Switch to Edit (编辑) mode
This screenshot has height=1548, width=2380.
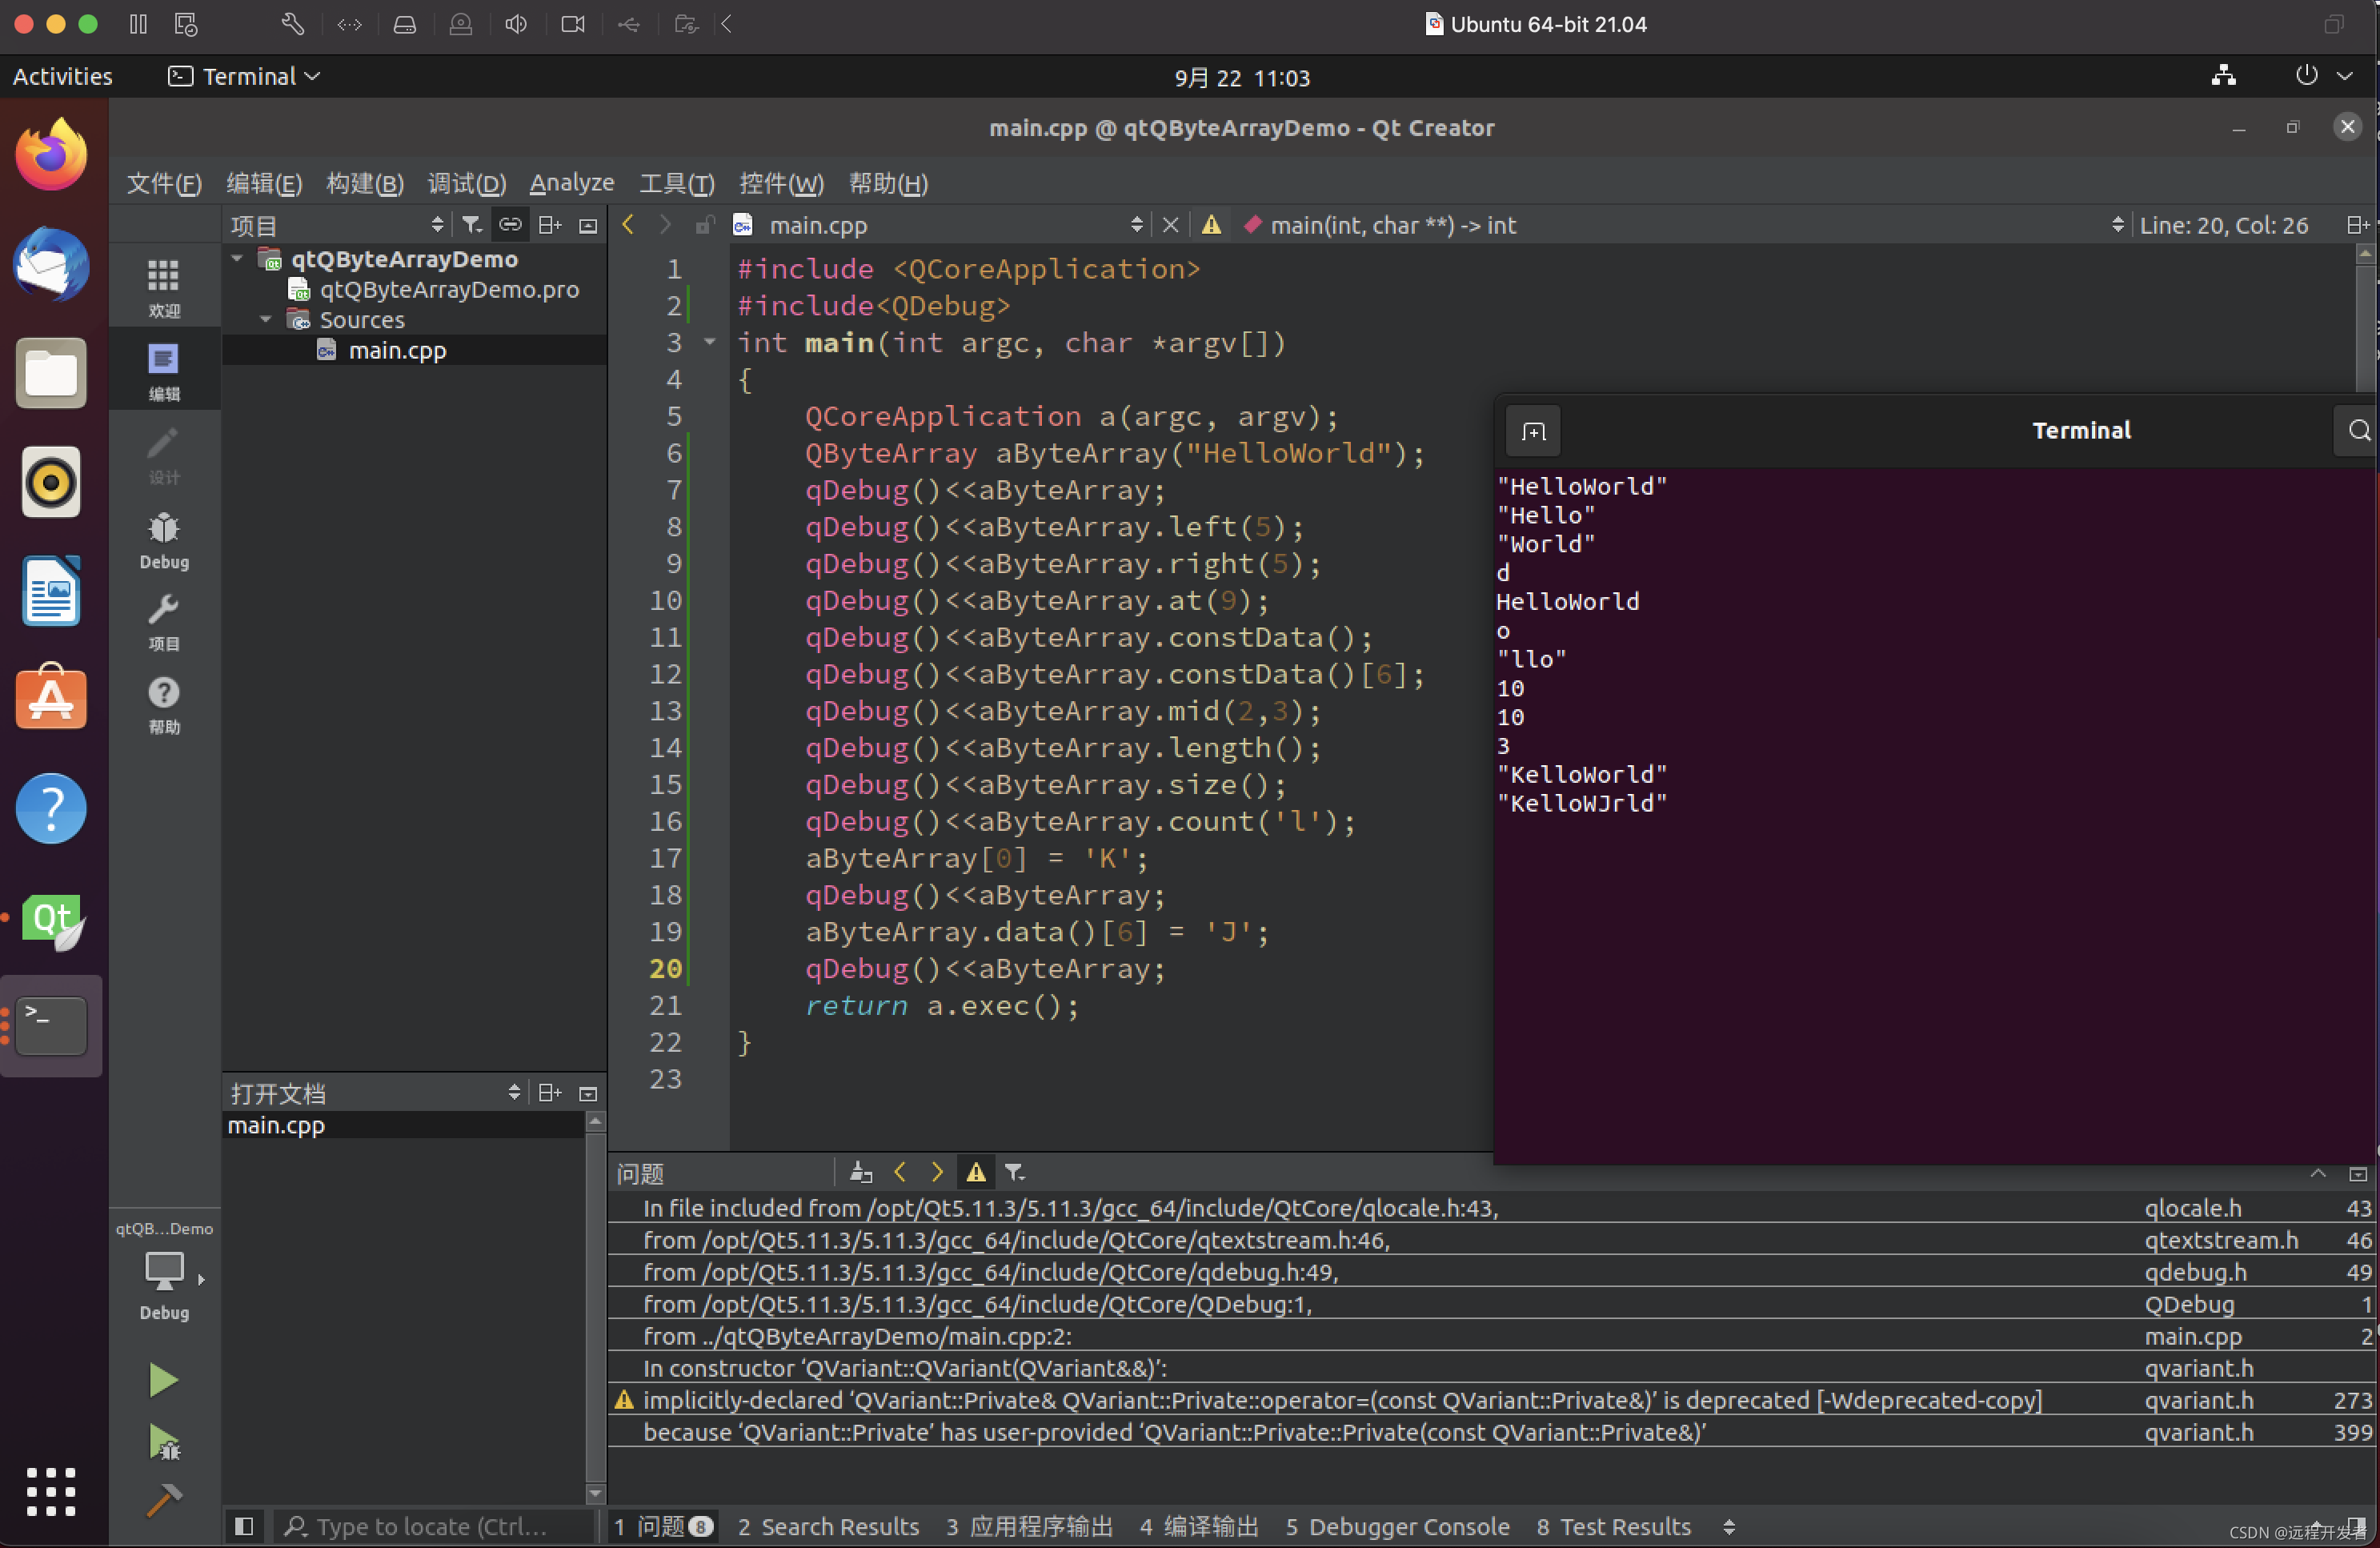164,370
